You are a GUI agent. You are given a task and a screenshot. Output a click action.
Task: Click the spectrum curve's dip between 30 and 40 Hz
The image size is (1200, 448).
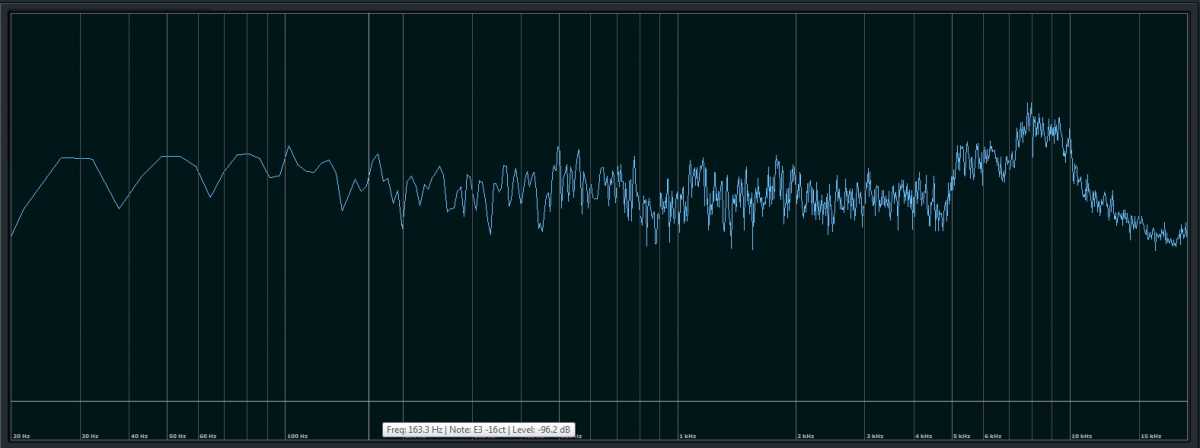click(119, 208)
